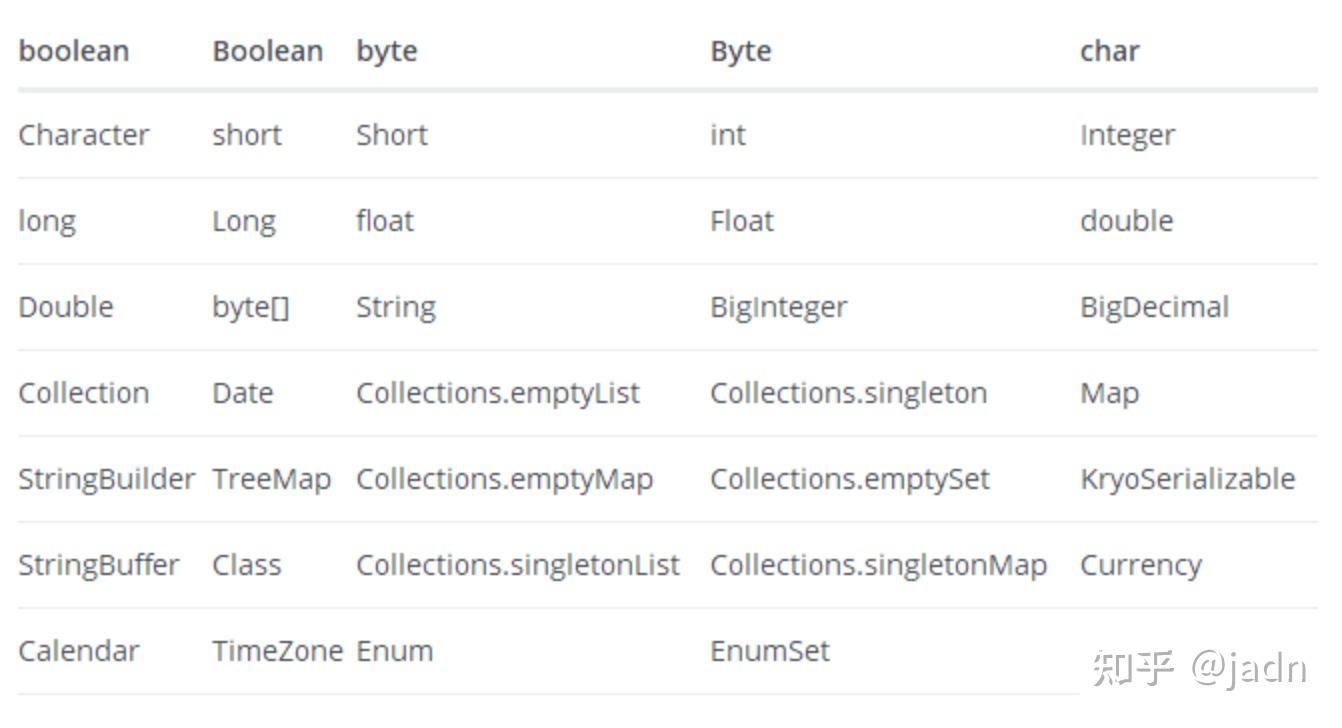Select the BigDecimal cell
1342x728 pixels.
click(x=1154, y=307)
